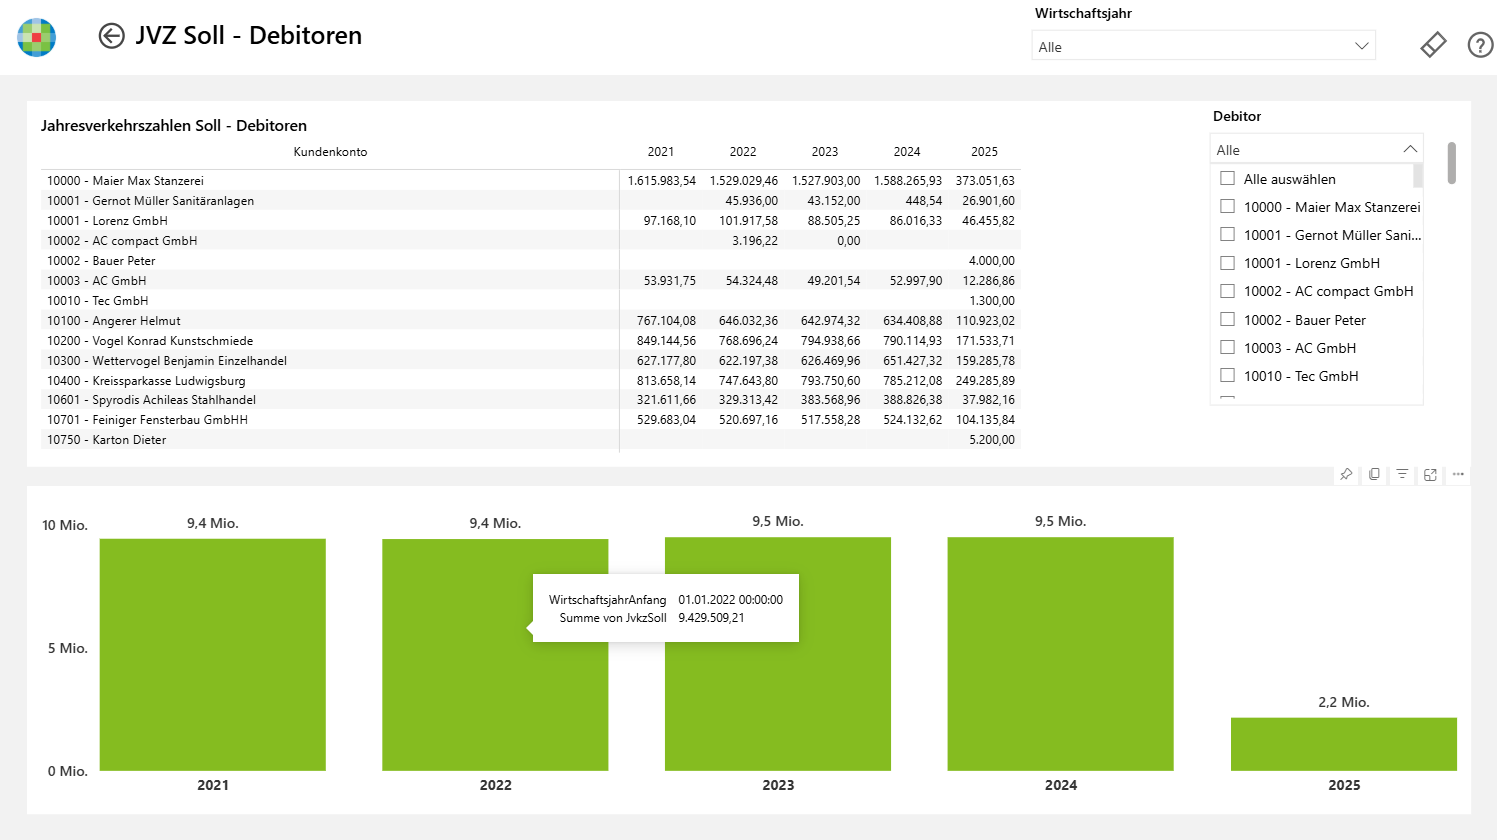The height and width of the screenshot is (840, 1497).
Task: Select the 2024 bar in the chart
Action: tap(1060, 654)
